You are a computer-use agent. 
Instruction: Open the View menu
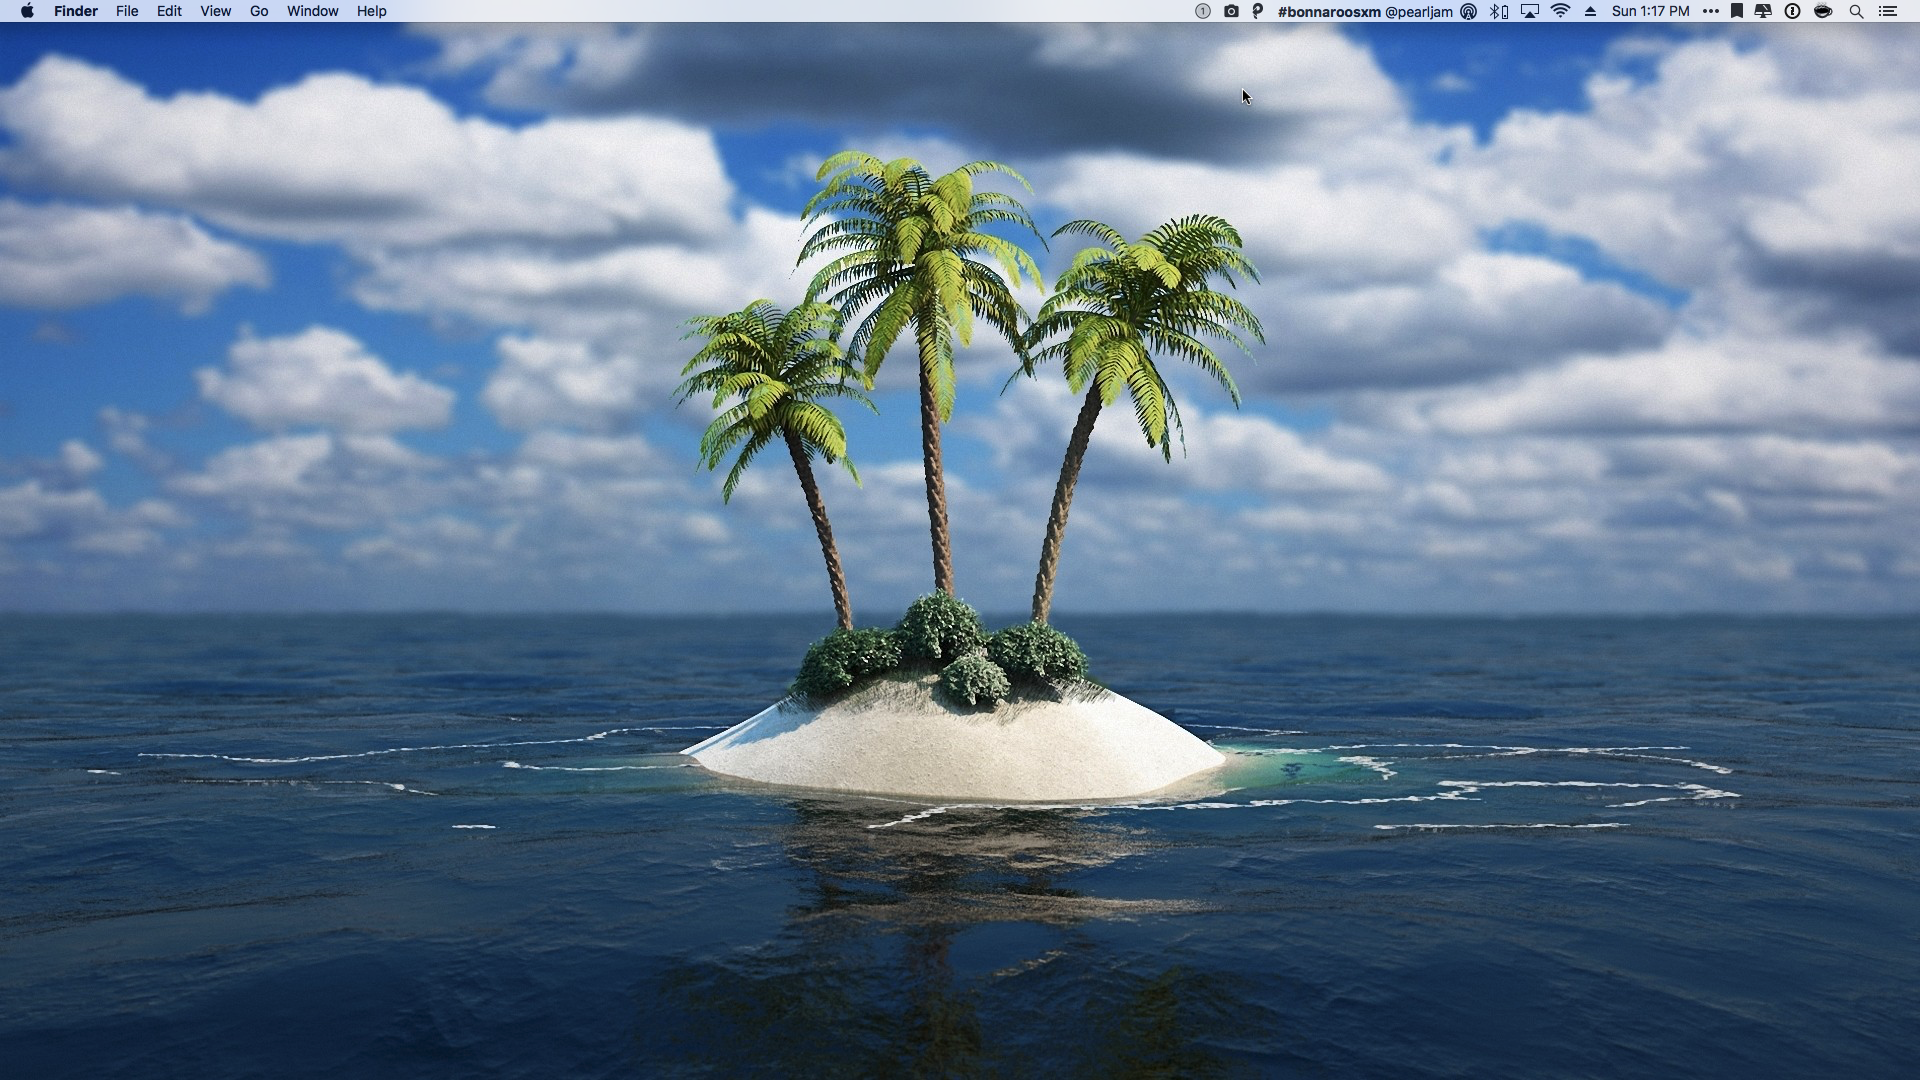coord(215,11)
